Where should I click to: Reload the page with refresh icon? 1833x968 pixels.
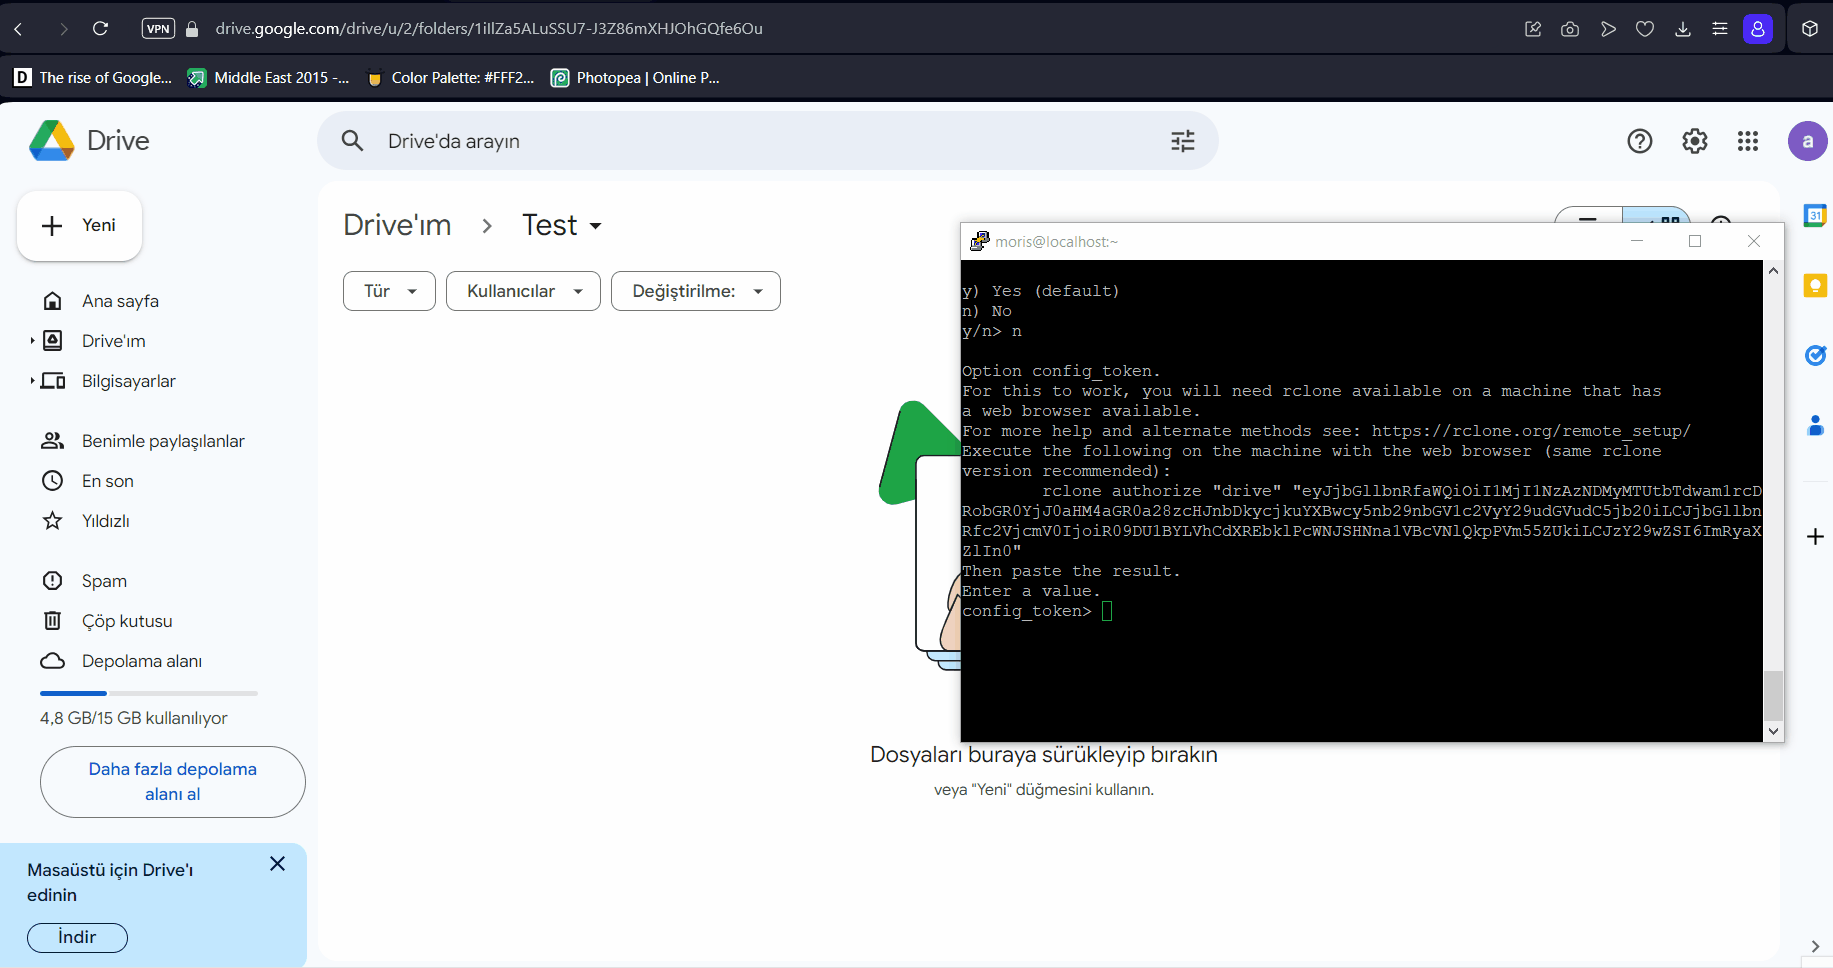[100, 29]
